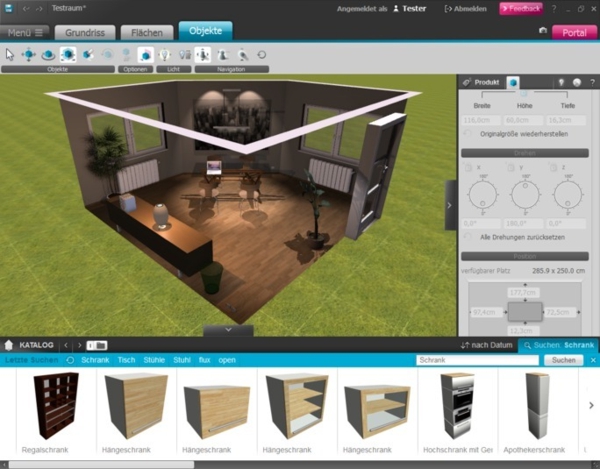This screenshot has width=600, height=469.
Task: Click the reset view rotation icon
Action: (x=262, y=54)
